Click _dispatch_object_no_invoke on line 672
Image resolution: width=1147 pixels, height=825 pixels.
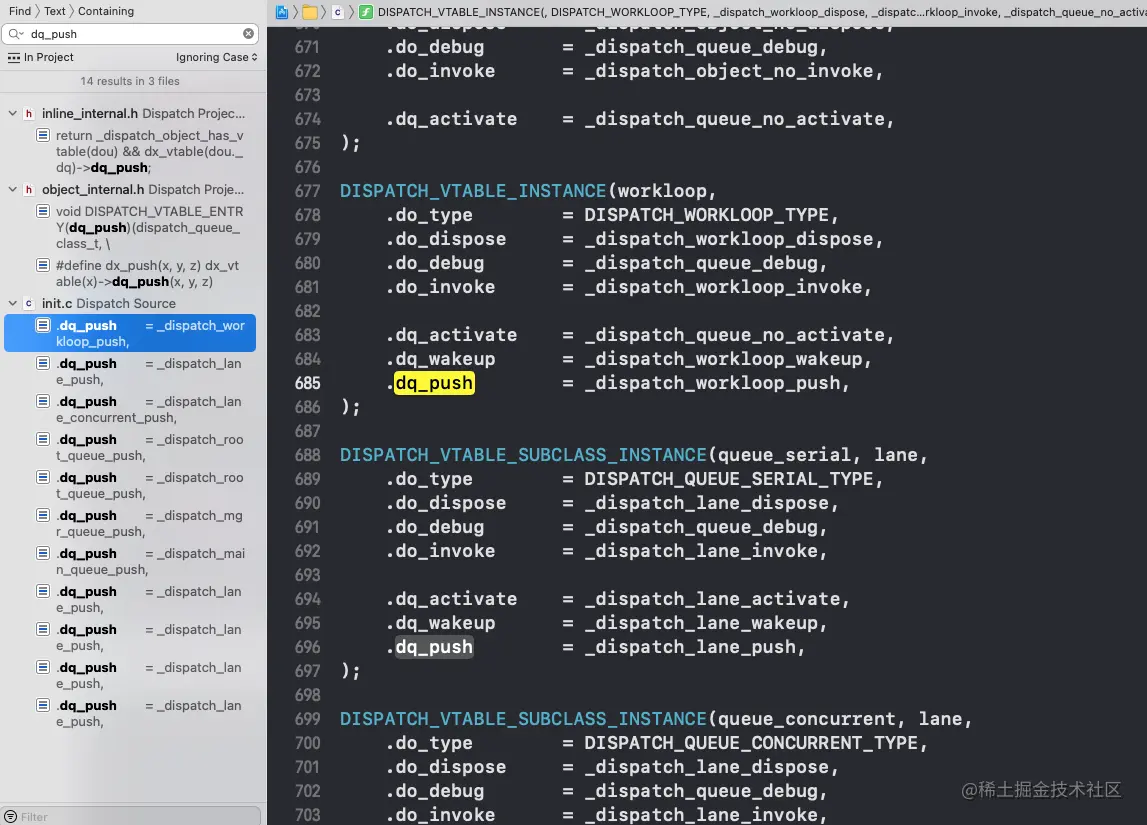click(729, 71)
